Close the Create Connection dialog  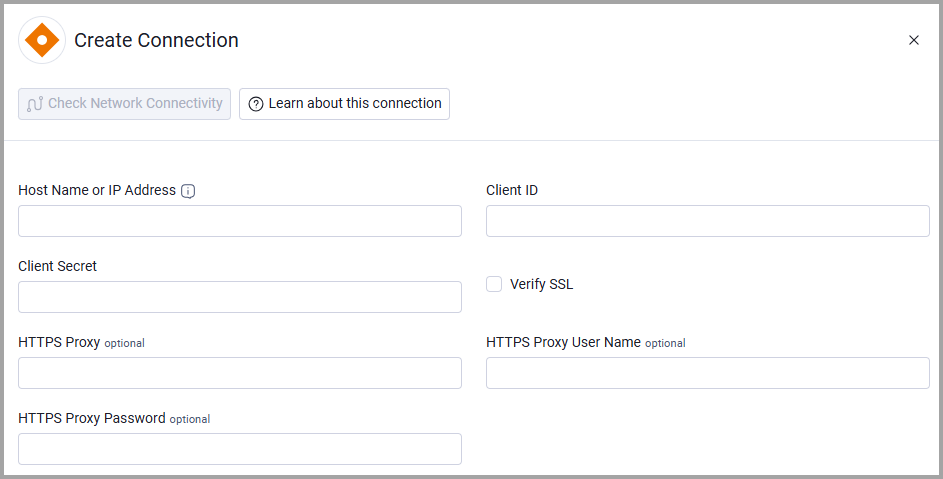point(914,40)
